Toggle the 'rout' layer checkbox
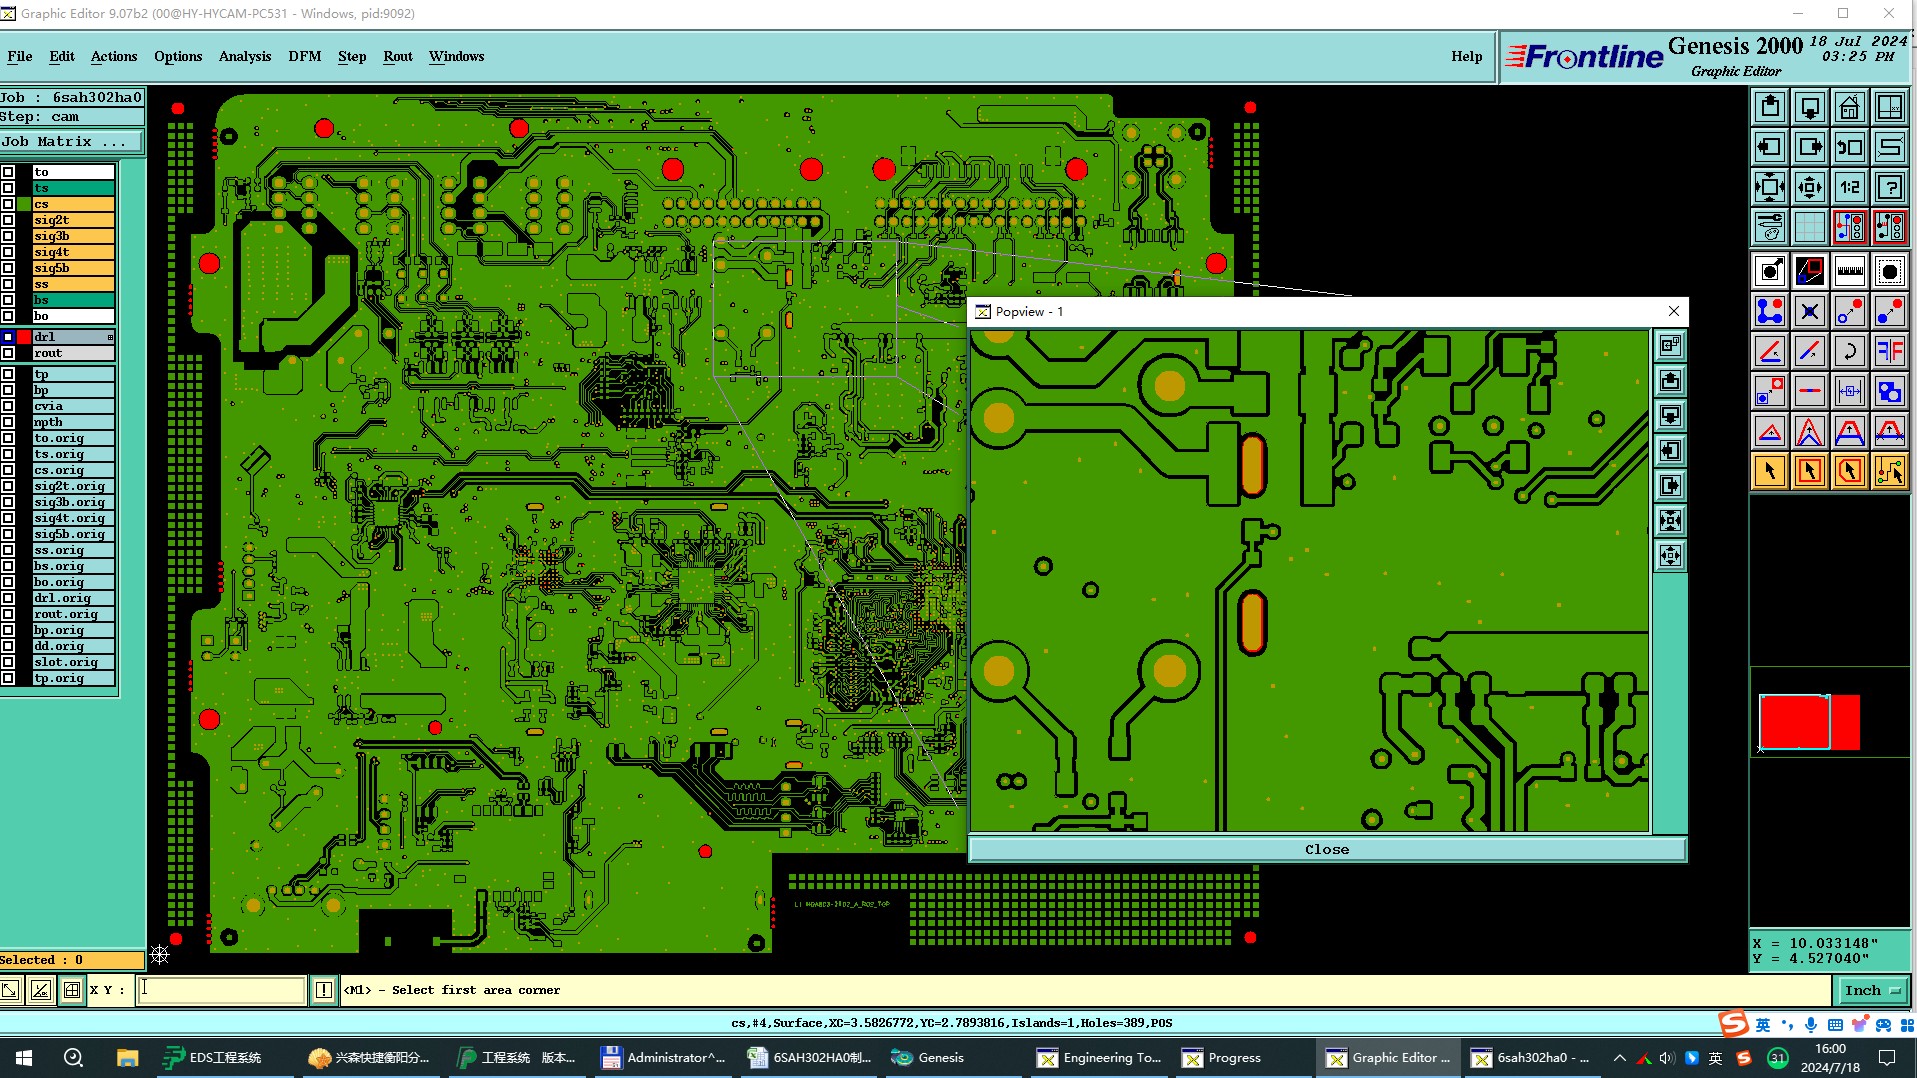1917x1078 pixels. pos(8,353)
